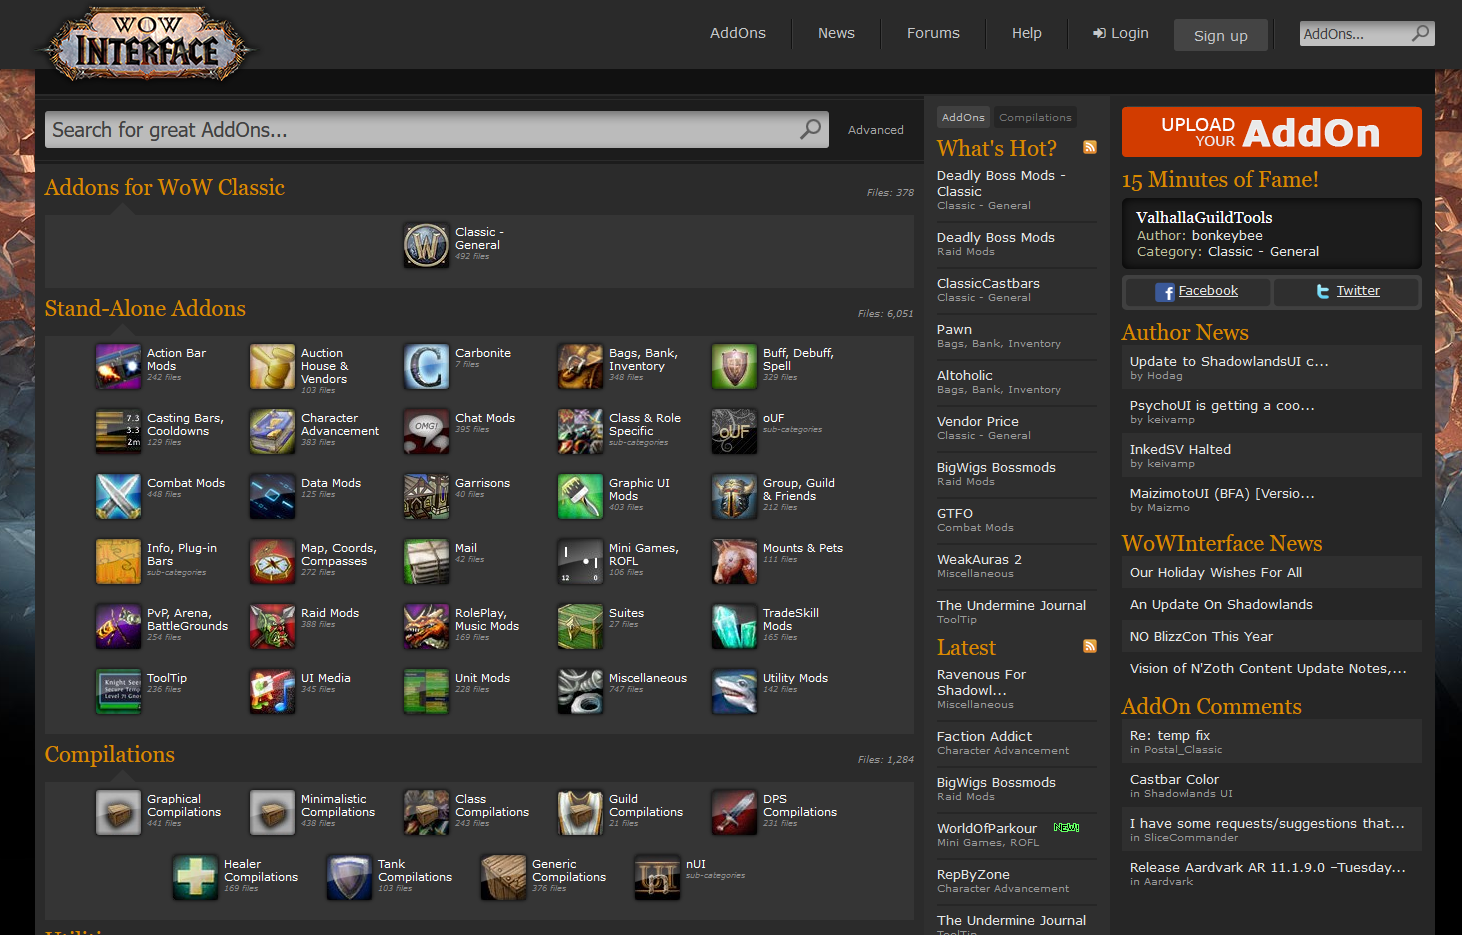Open the Graphic UI Mods paintbrush icon
Viewport: 1462px width, 935px height.
tap(580, 496)
